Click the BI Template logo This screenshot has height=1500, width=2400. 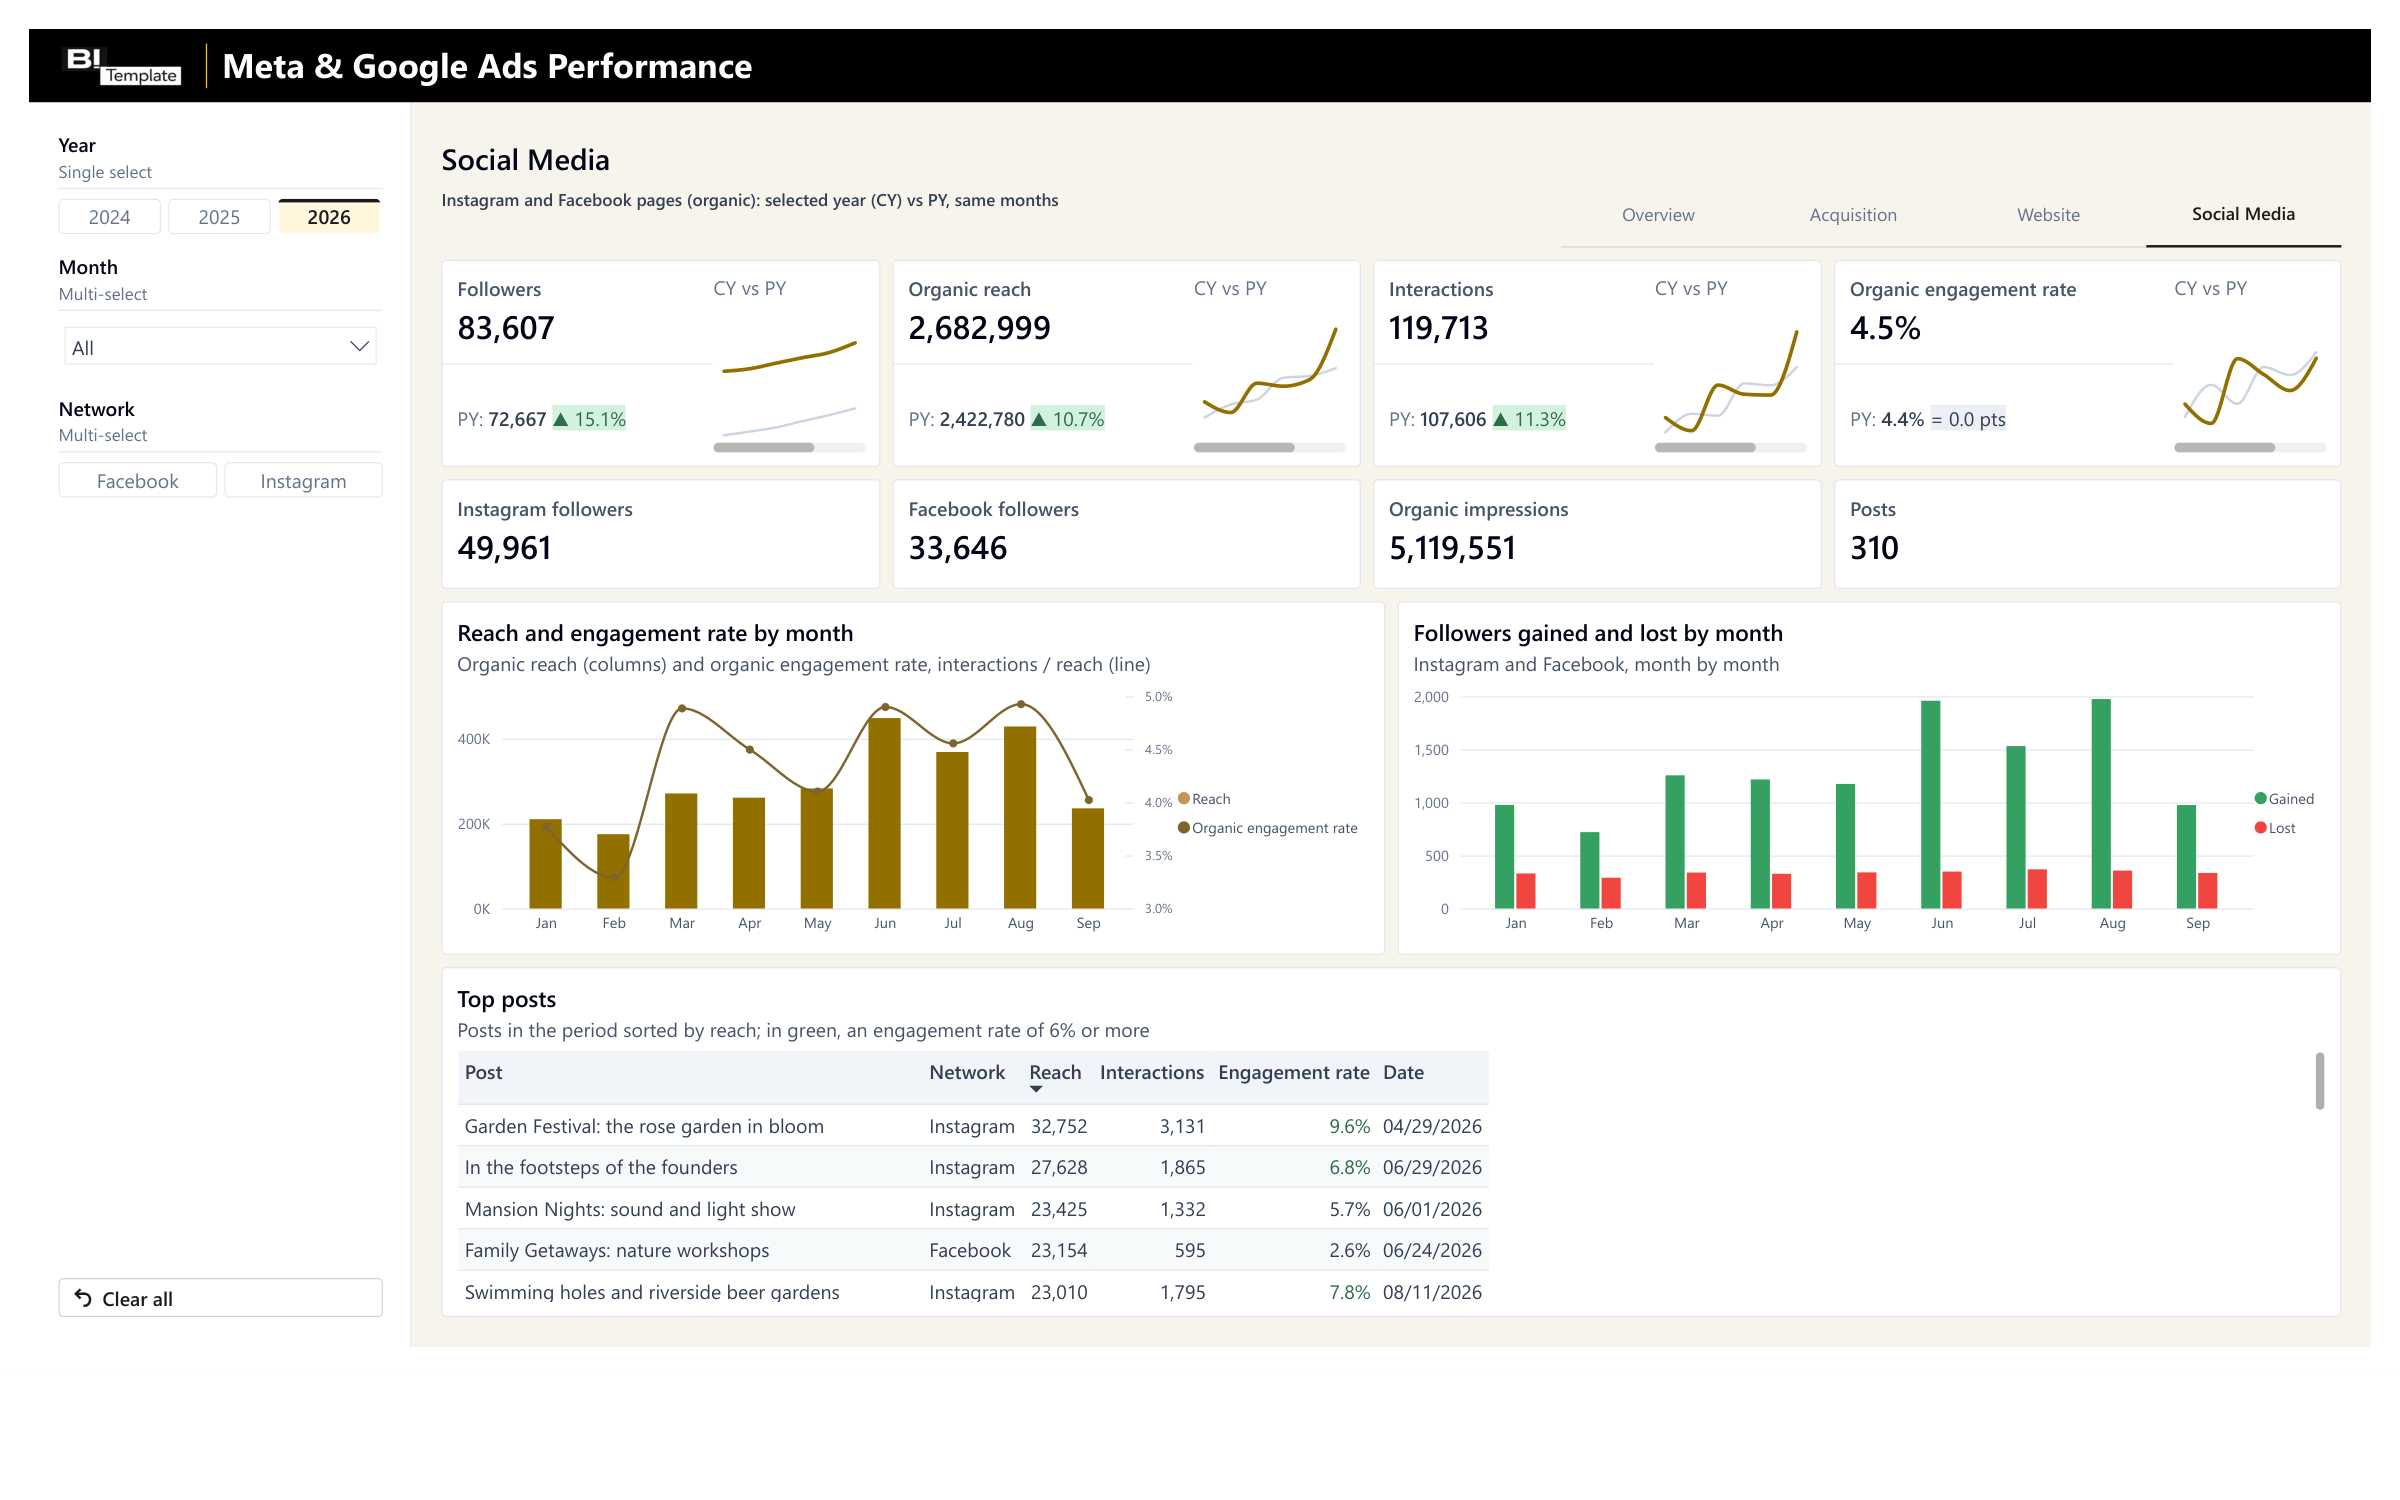(122, 65)
